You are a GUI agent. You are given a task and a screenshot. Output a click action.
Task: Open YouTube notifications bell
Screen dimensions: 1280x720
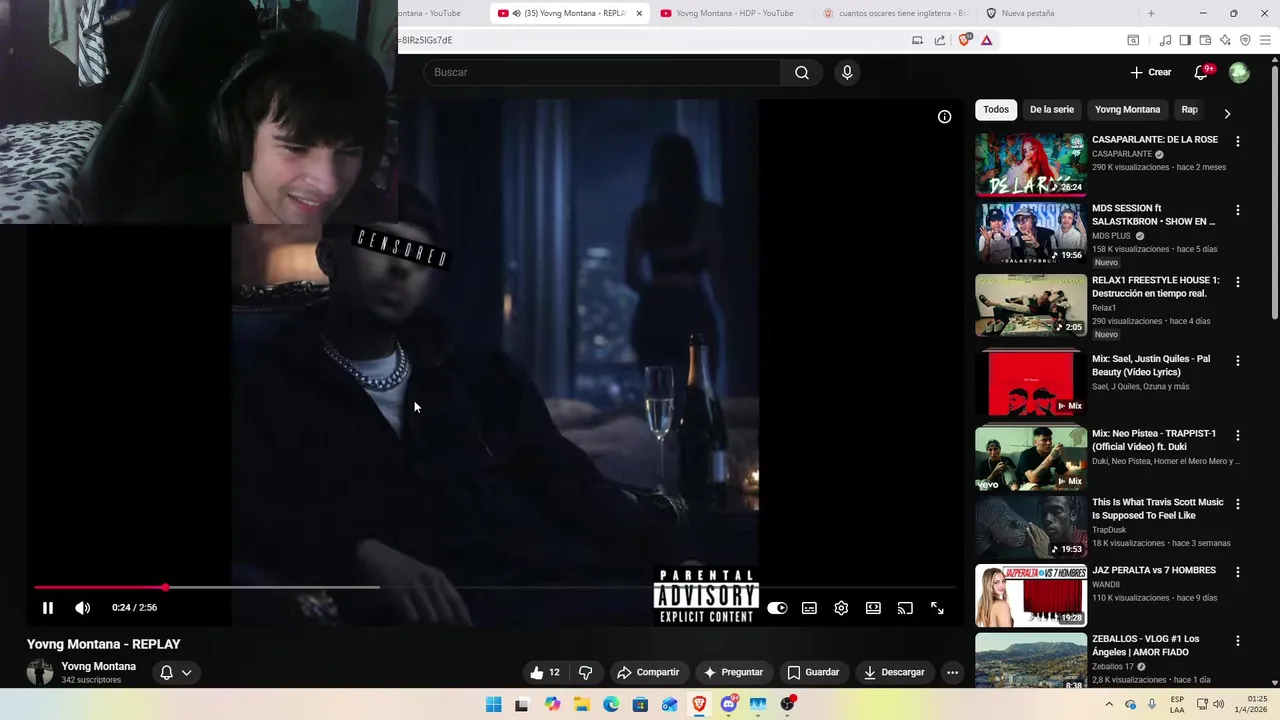pyautogui.click(x=1201, y=72)
